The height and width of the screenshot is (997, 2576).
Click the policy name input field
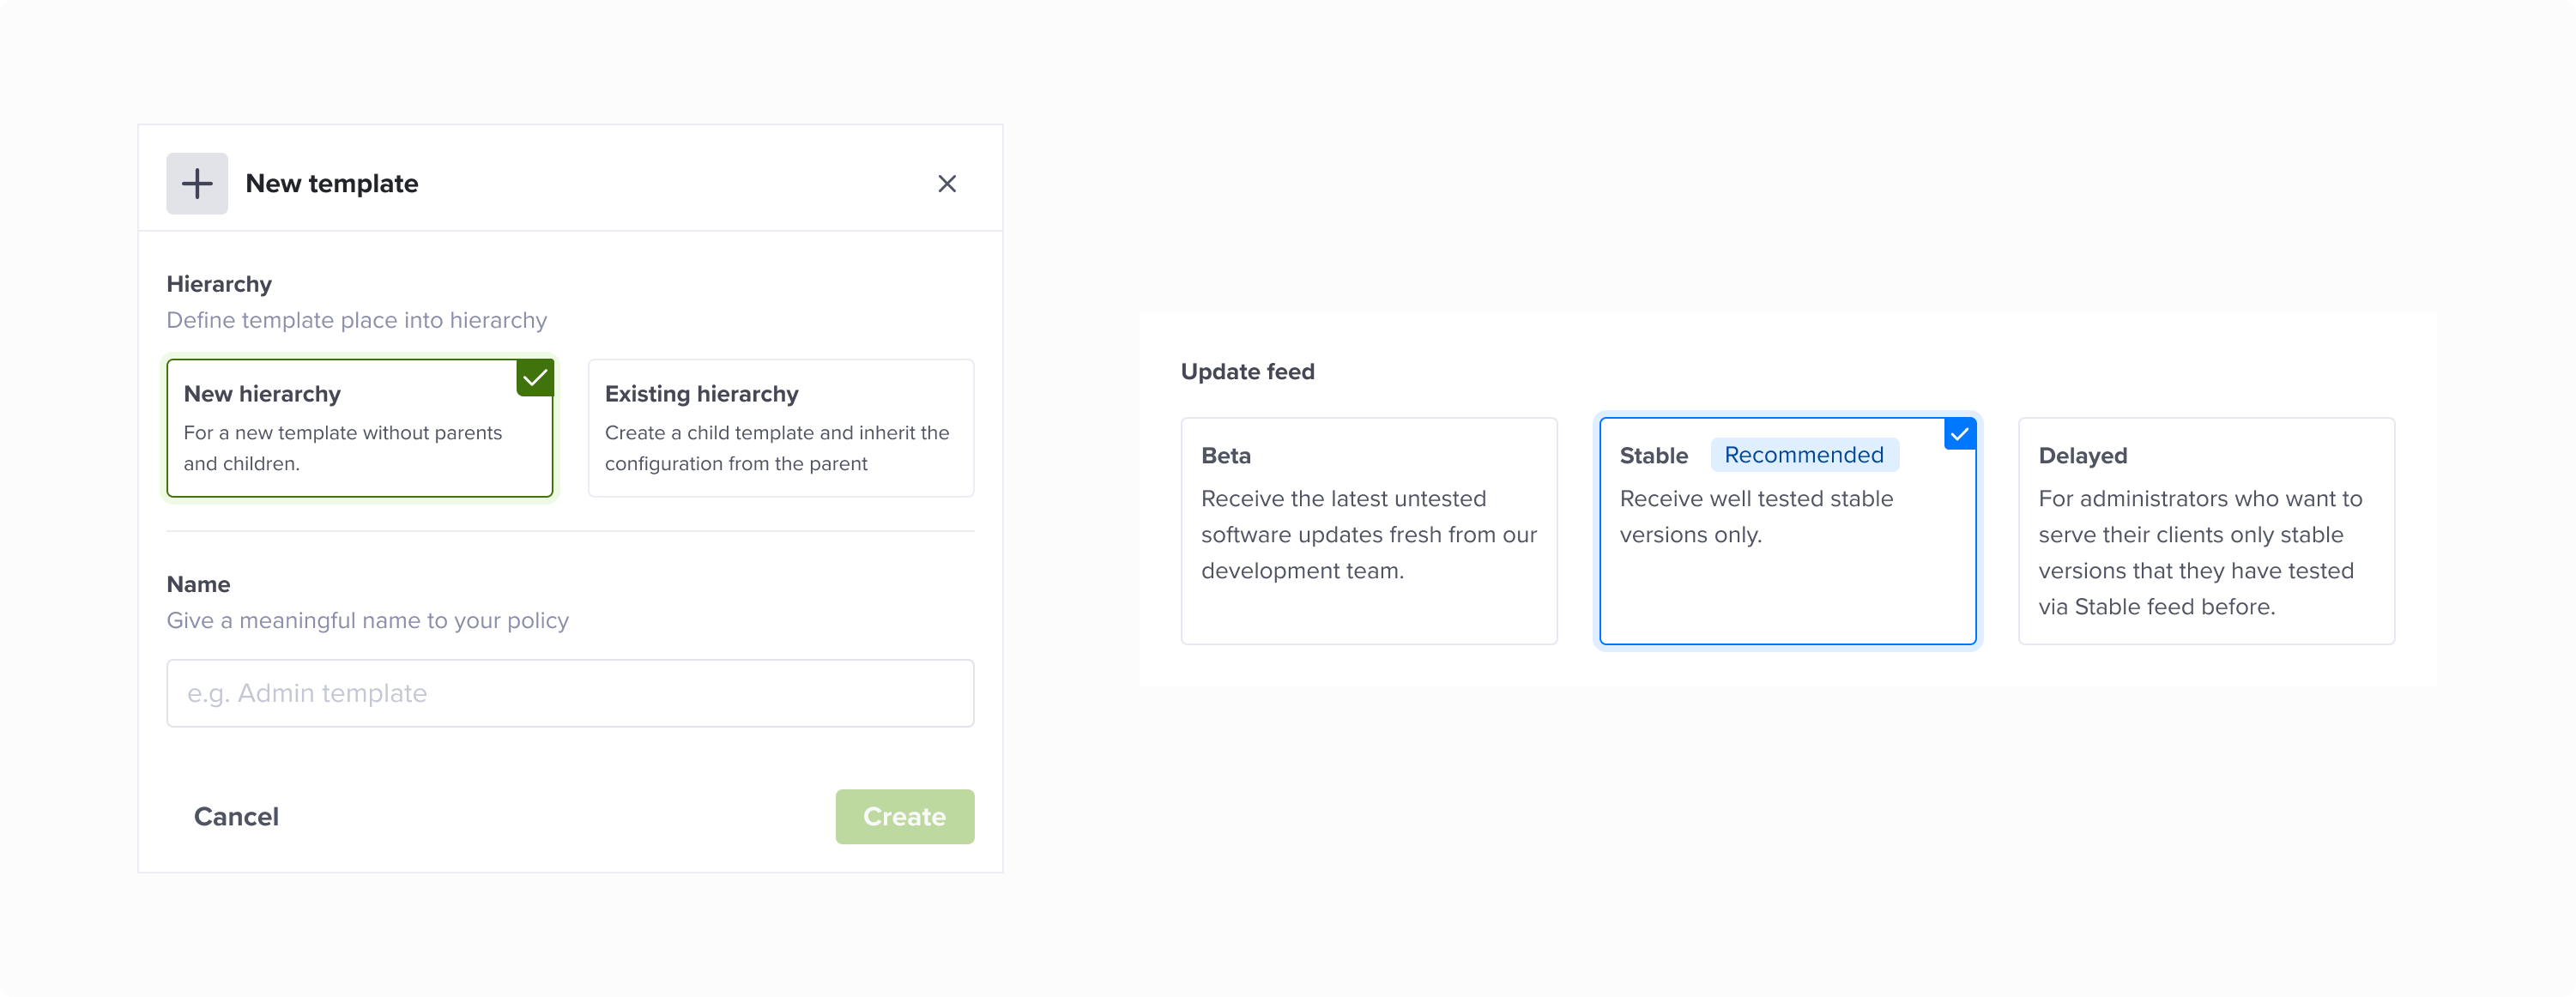[x=570, y=692]
